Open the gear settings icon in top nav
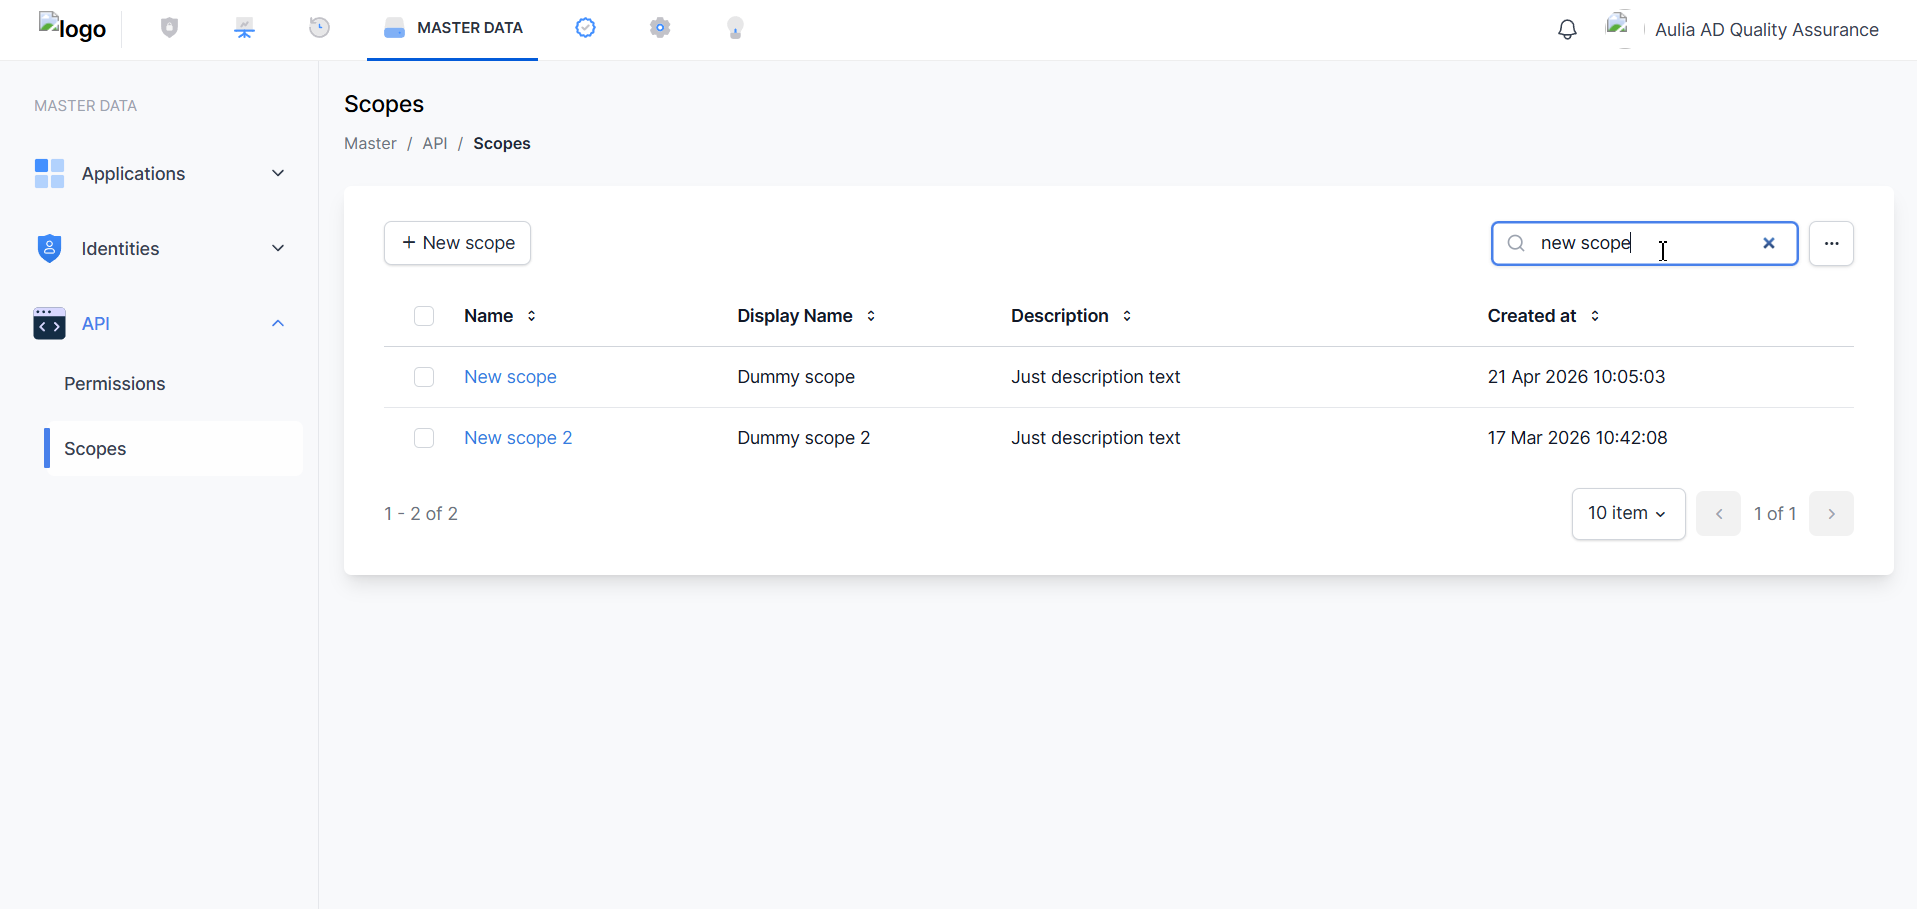Image resolution: width=1917 pixels, height=909 pixels. tap(660, 28)
